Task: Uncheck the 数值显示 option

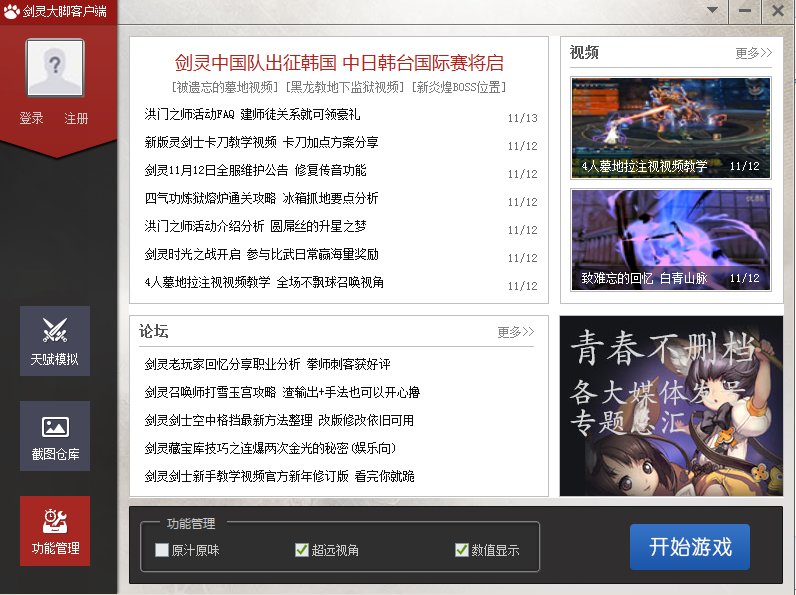Action: pyautogui.click(x=461, y=550)
